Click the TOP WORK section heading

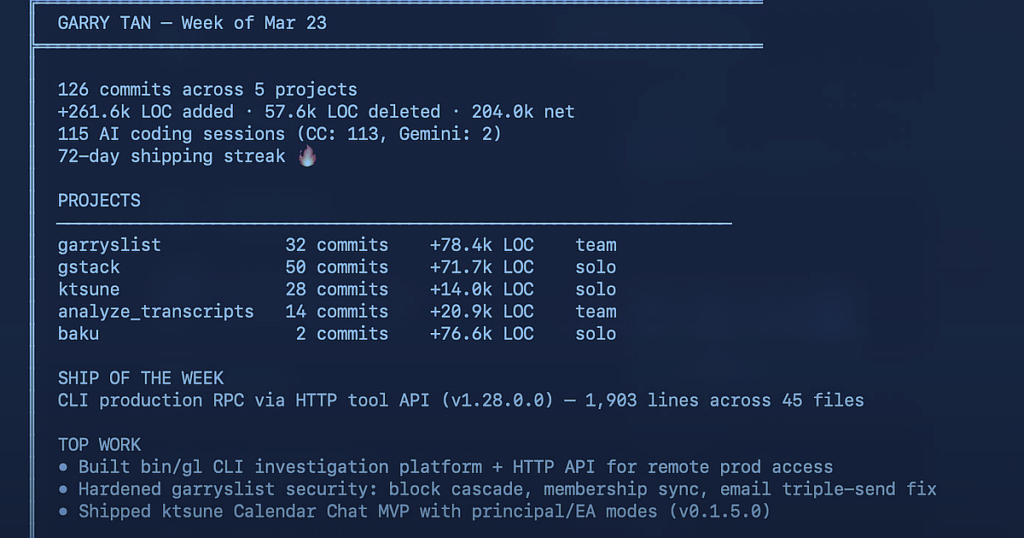(x=99, y=445)
